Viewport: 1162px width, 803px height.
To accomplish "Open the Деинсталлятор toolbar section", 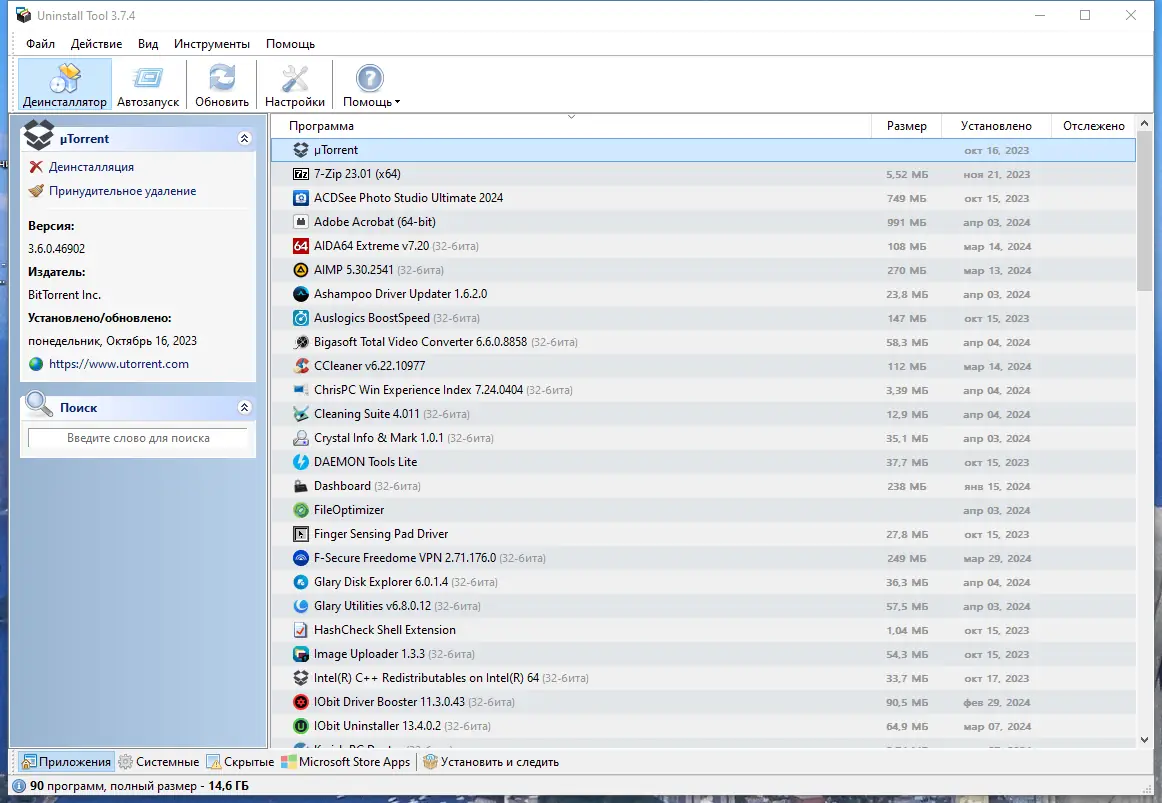I will point(65,85).
